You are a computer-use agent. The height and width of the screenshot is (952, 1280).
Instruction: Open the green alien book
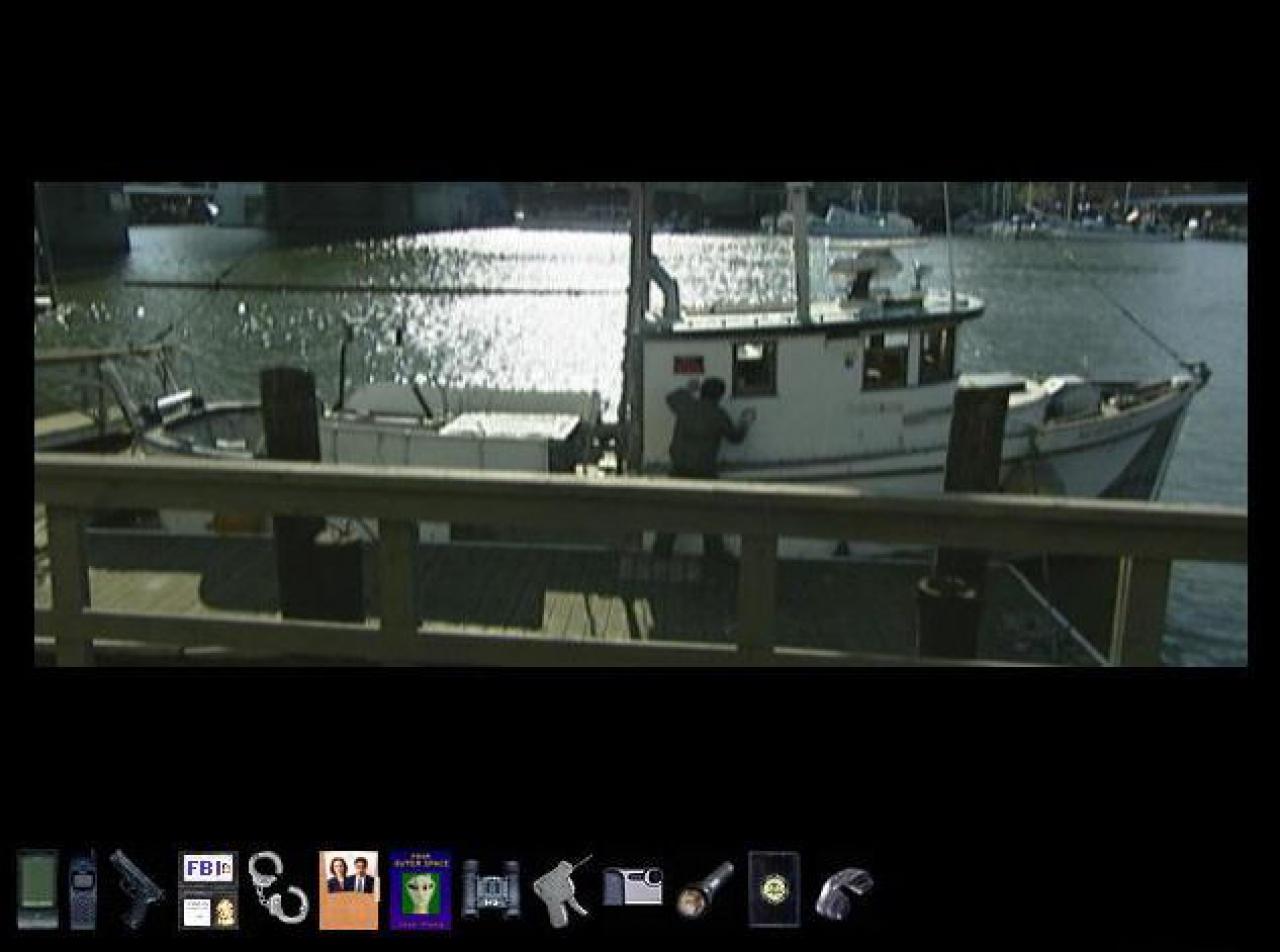pos(420,890)
